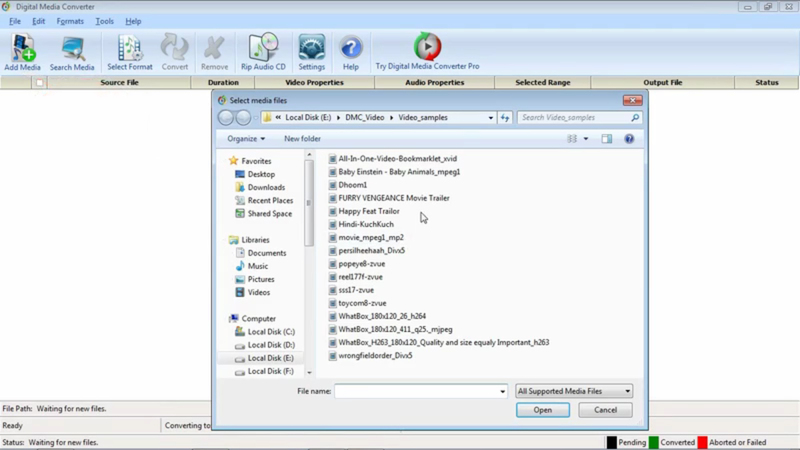Select Local Disk (E:) in sidebar
Screen dimensions: 800x450
264,358
